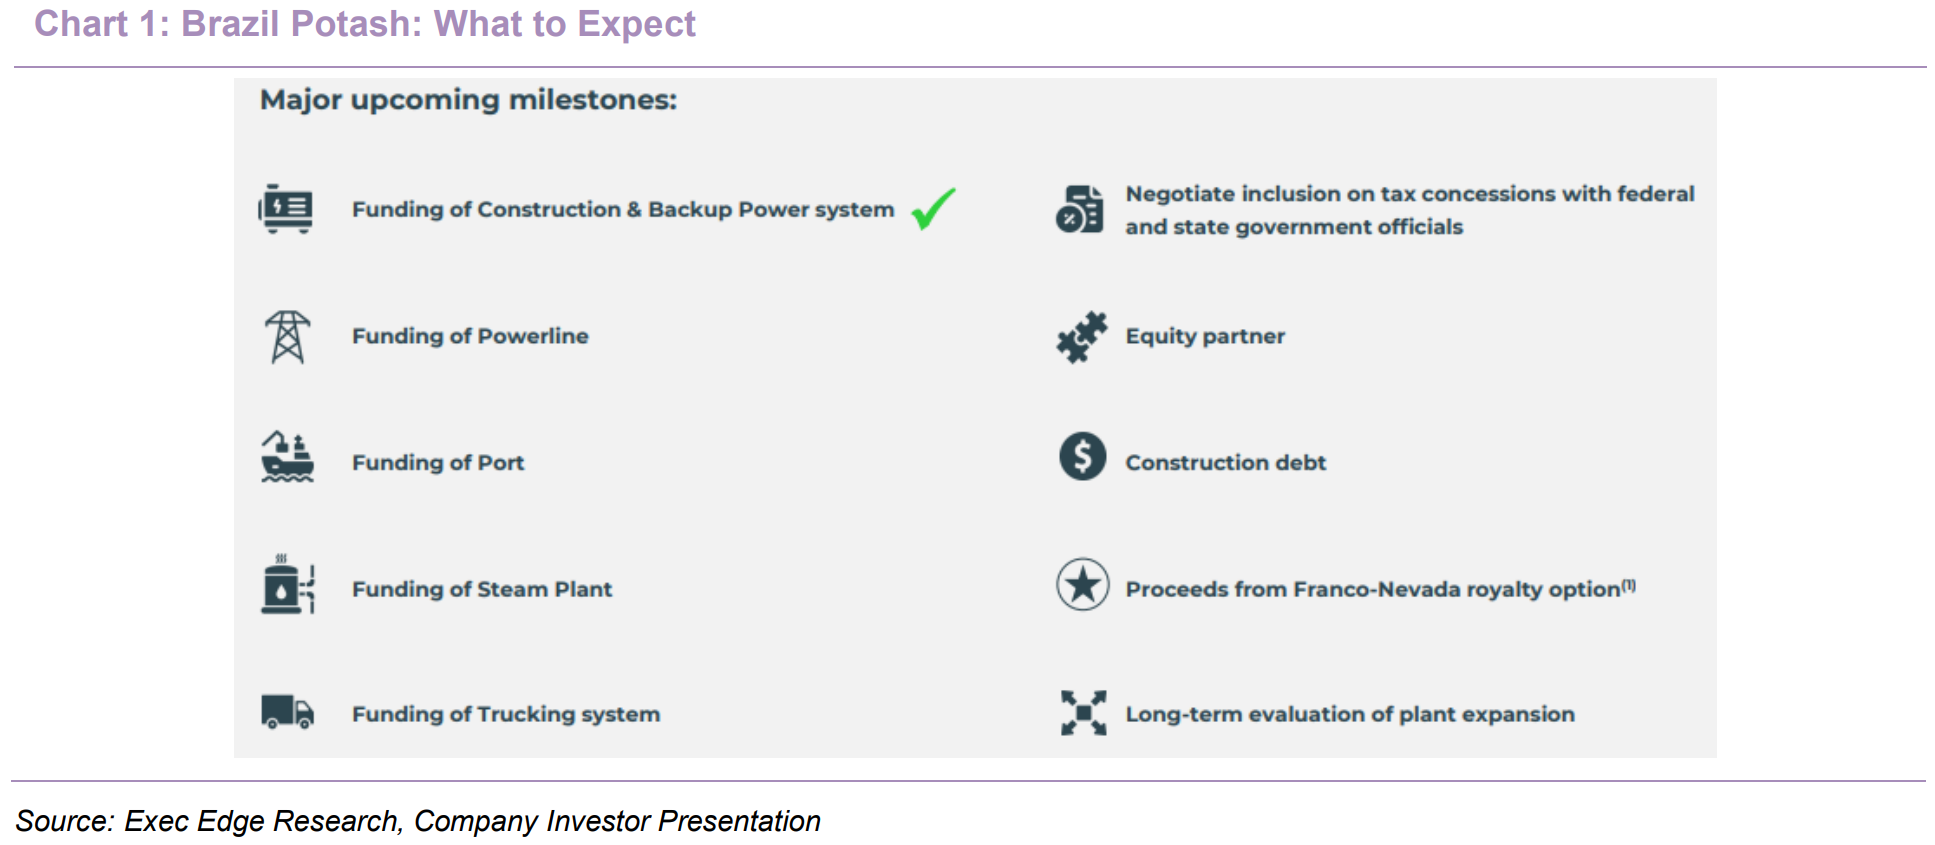Click Proceeds from Franco-Nevada royalty option
The width and height of the screenshot is (1935, 845).
[x=1381, y=589]
